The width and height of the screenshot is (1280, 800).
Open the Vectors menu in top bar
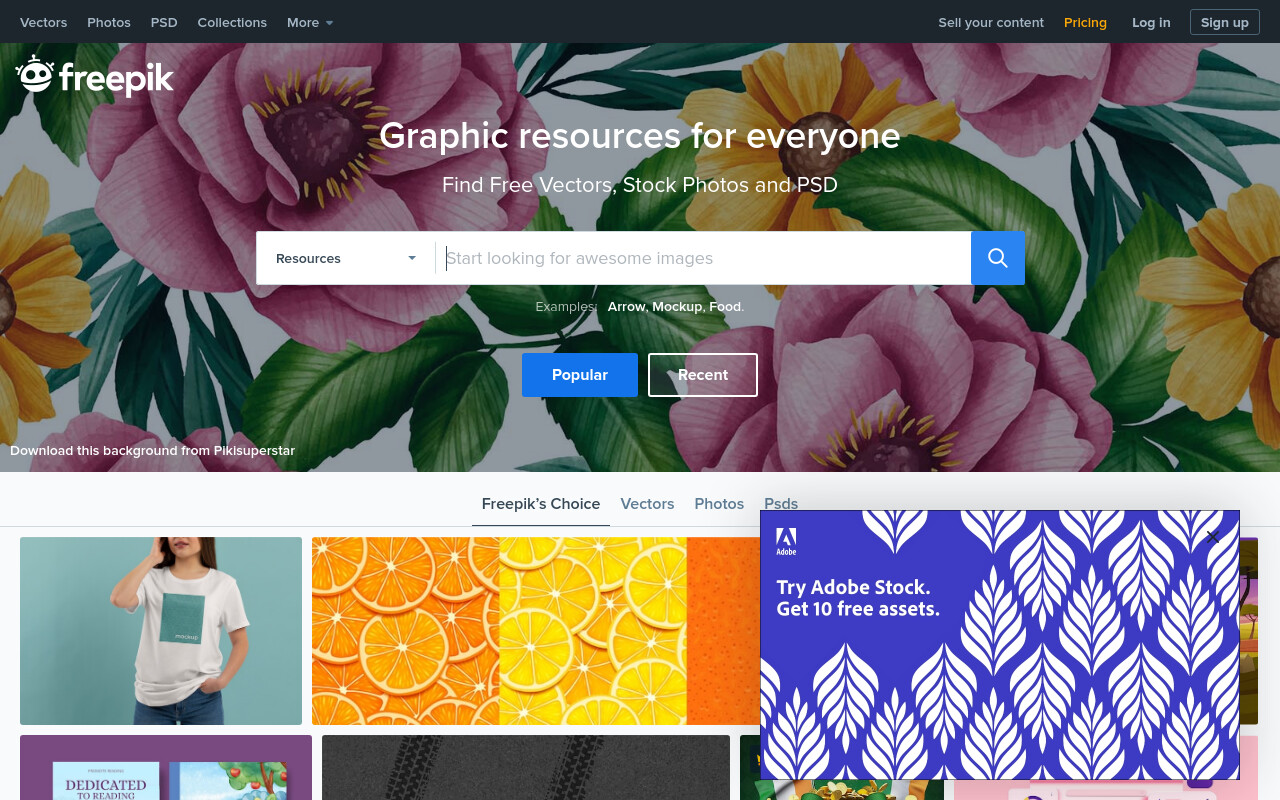[44, 22]
